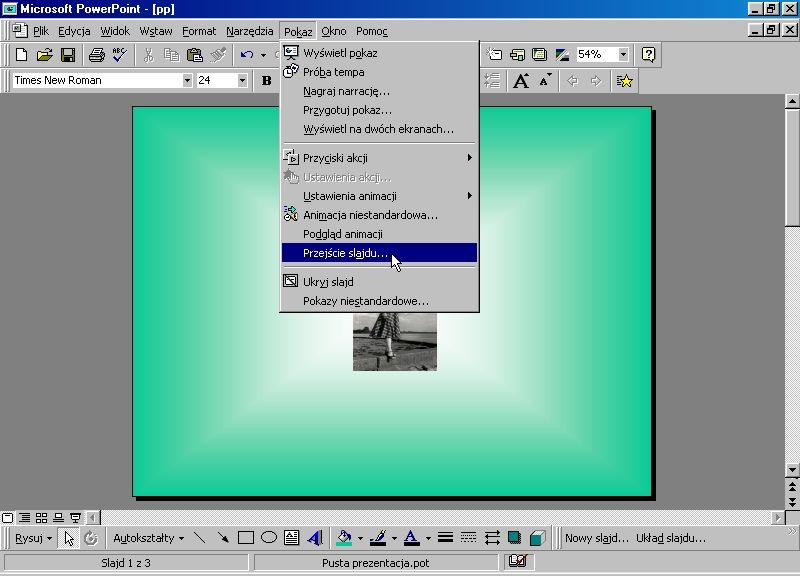
Task: Select the Format Painter brush icon
Action: click(x=218, y=55)
